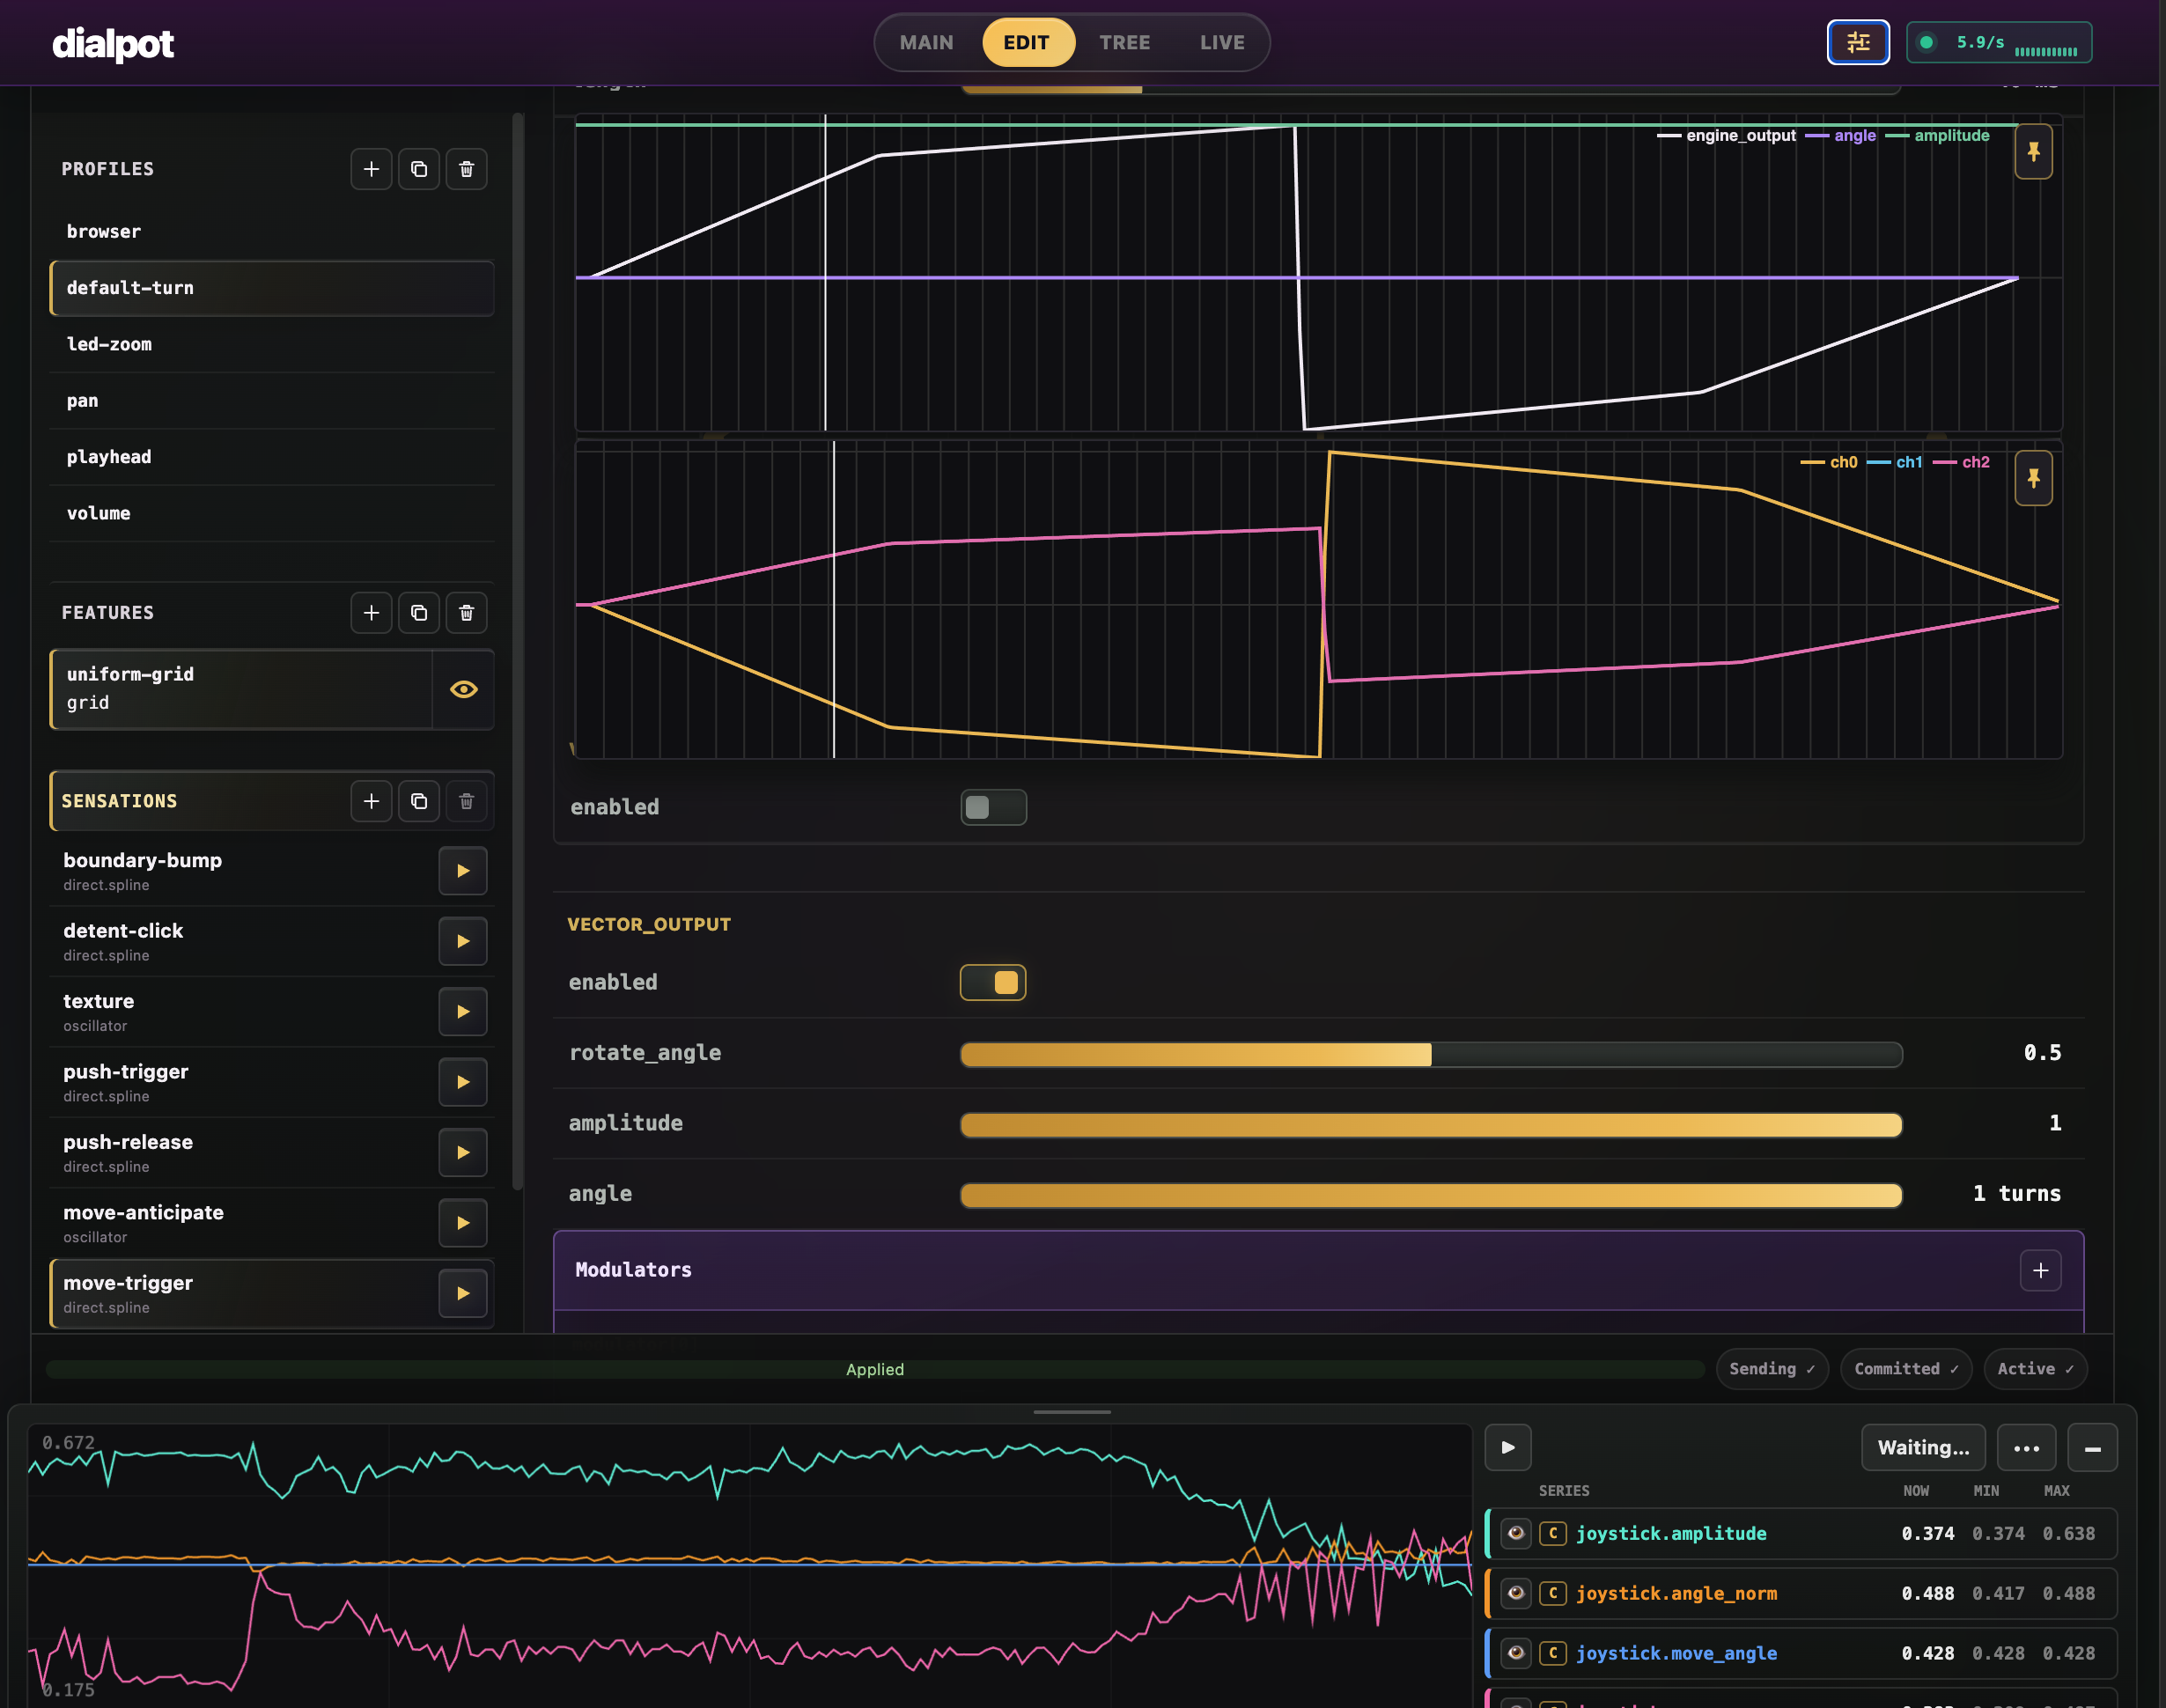This screenshot has width=2166, height=1708.
Task: Play the move-anticipate sensation
Action: pos(463,1223)
